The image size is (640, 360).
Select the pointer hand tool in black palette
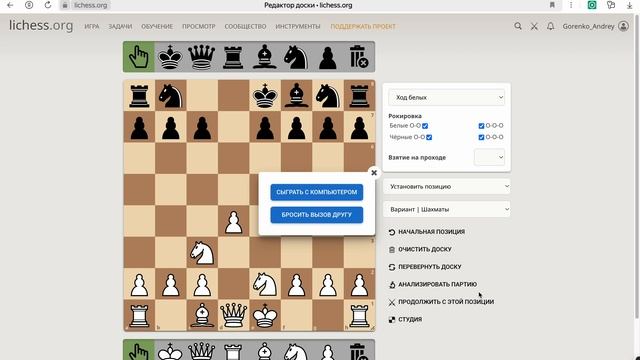pyautogui.click(x=139, y=57)
